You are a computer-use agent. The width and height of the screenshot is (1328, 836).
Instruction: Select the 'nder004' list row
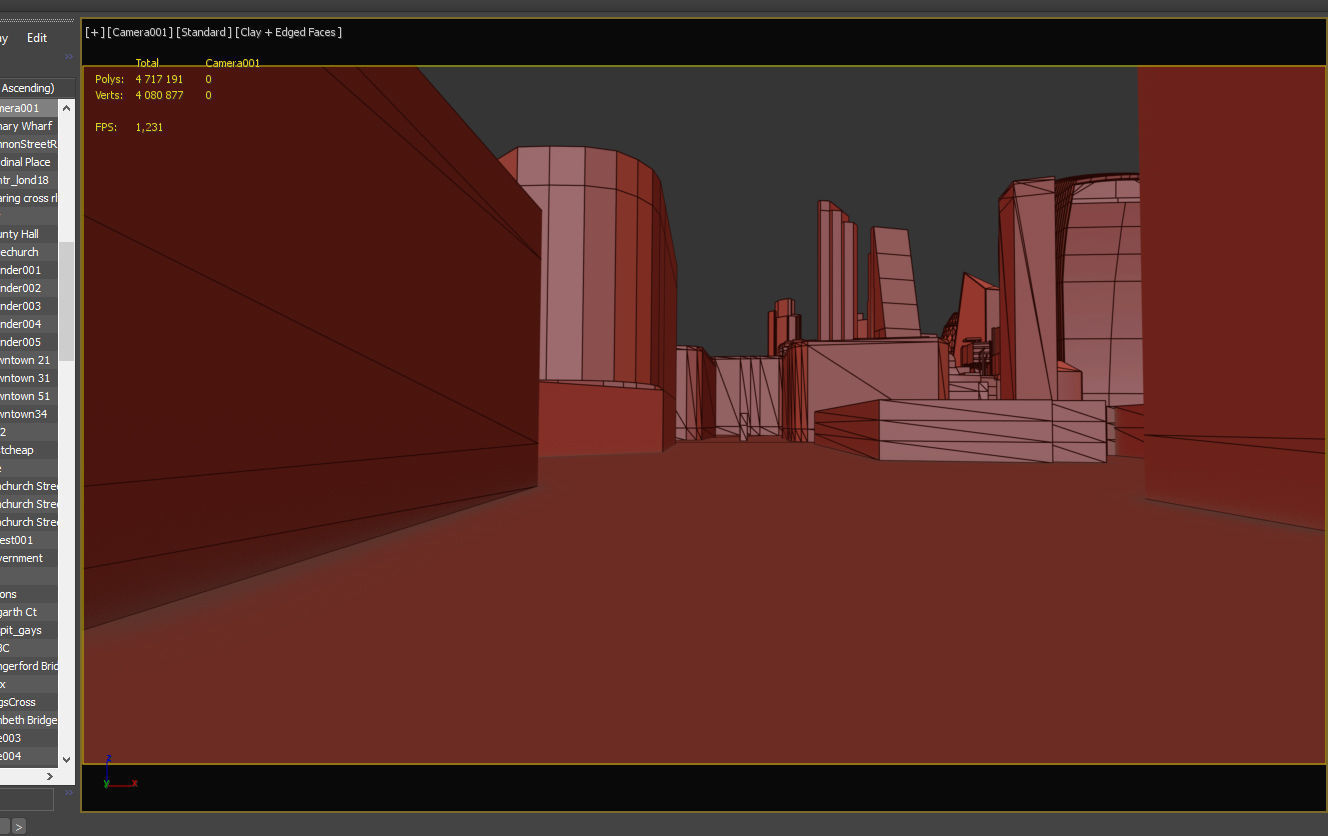29,324
